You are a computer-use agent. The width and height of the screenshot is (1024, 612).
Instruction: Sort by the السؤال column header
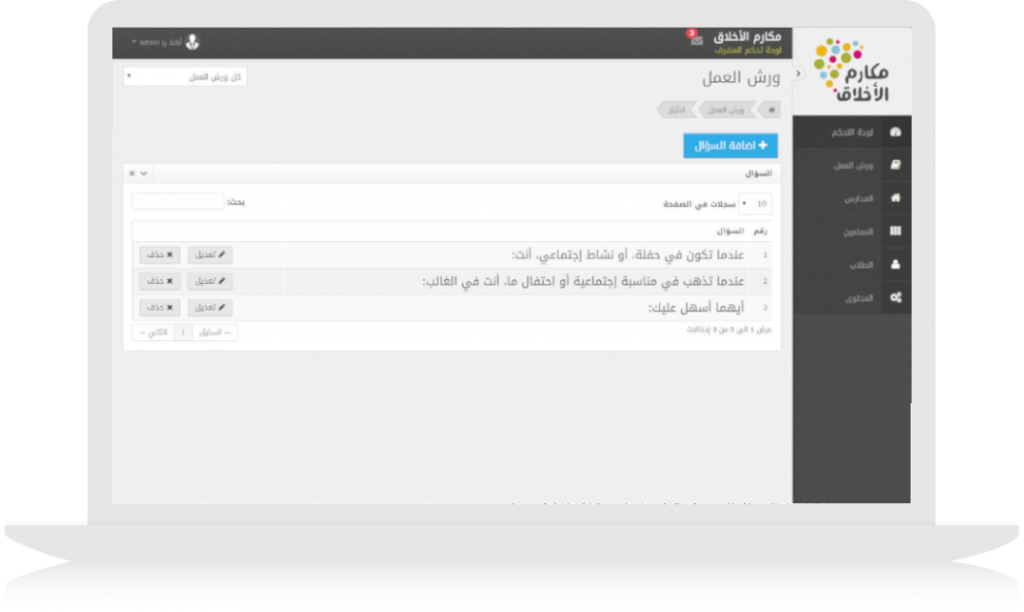tap(730, 231)
